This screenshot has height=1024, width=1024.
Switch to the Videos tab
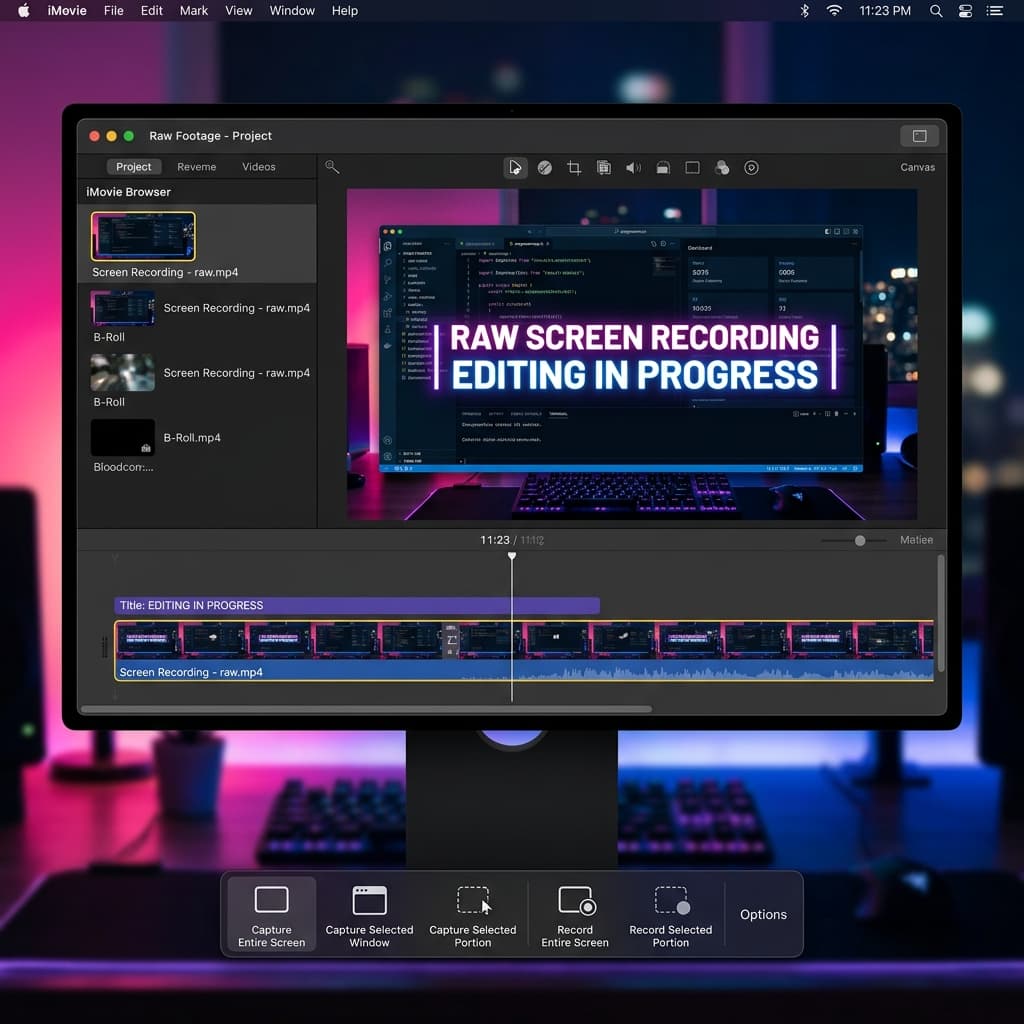(x=258, y=166)
